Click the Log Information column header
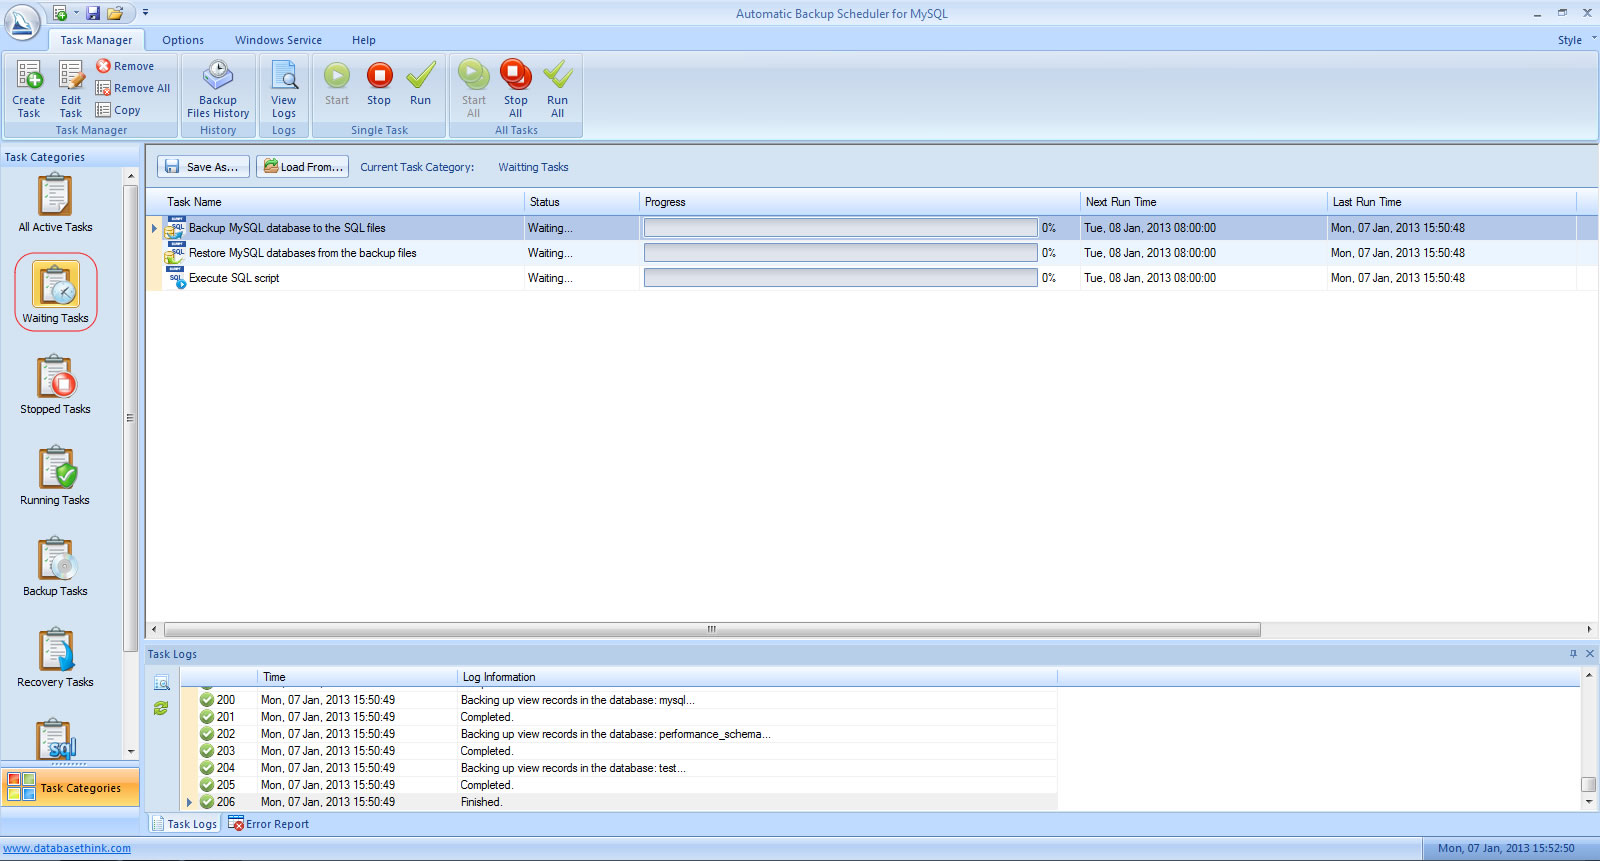The width and height of the screenshot is (1600, 861). click(757, 677)
